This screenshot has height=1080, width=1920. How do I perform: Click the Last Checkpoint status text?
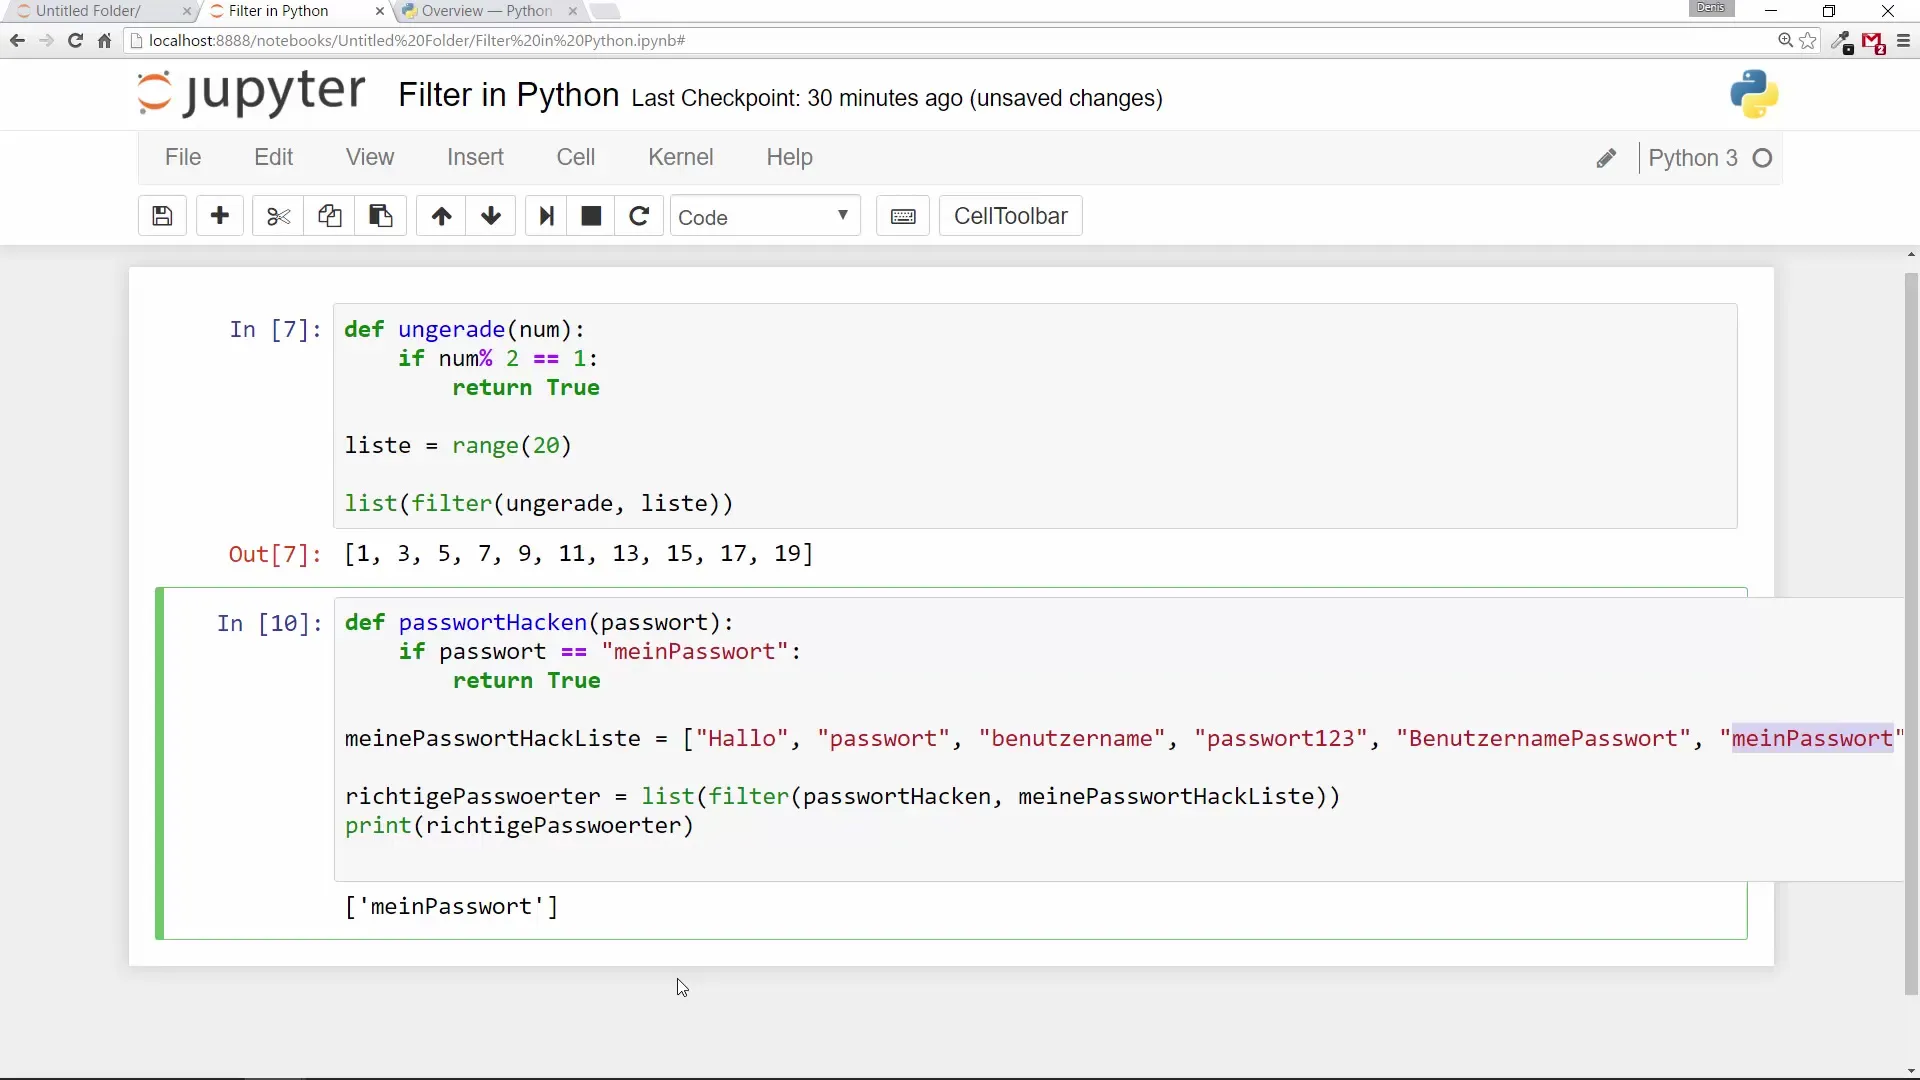pos(897,98)
